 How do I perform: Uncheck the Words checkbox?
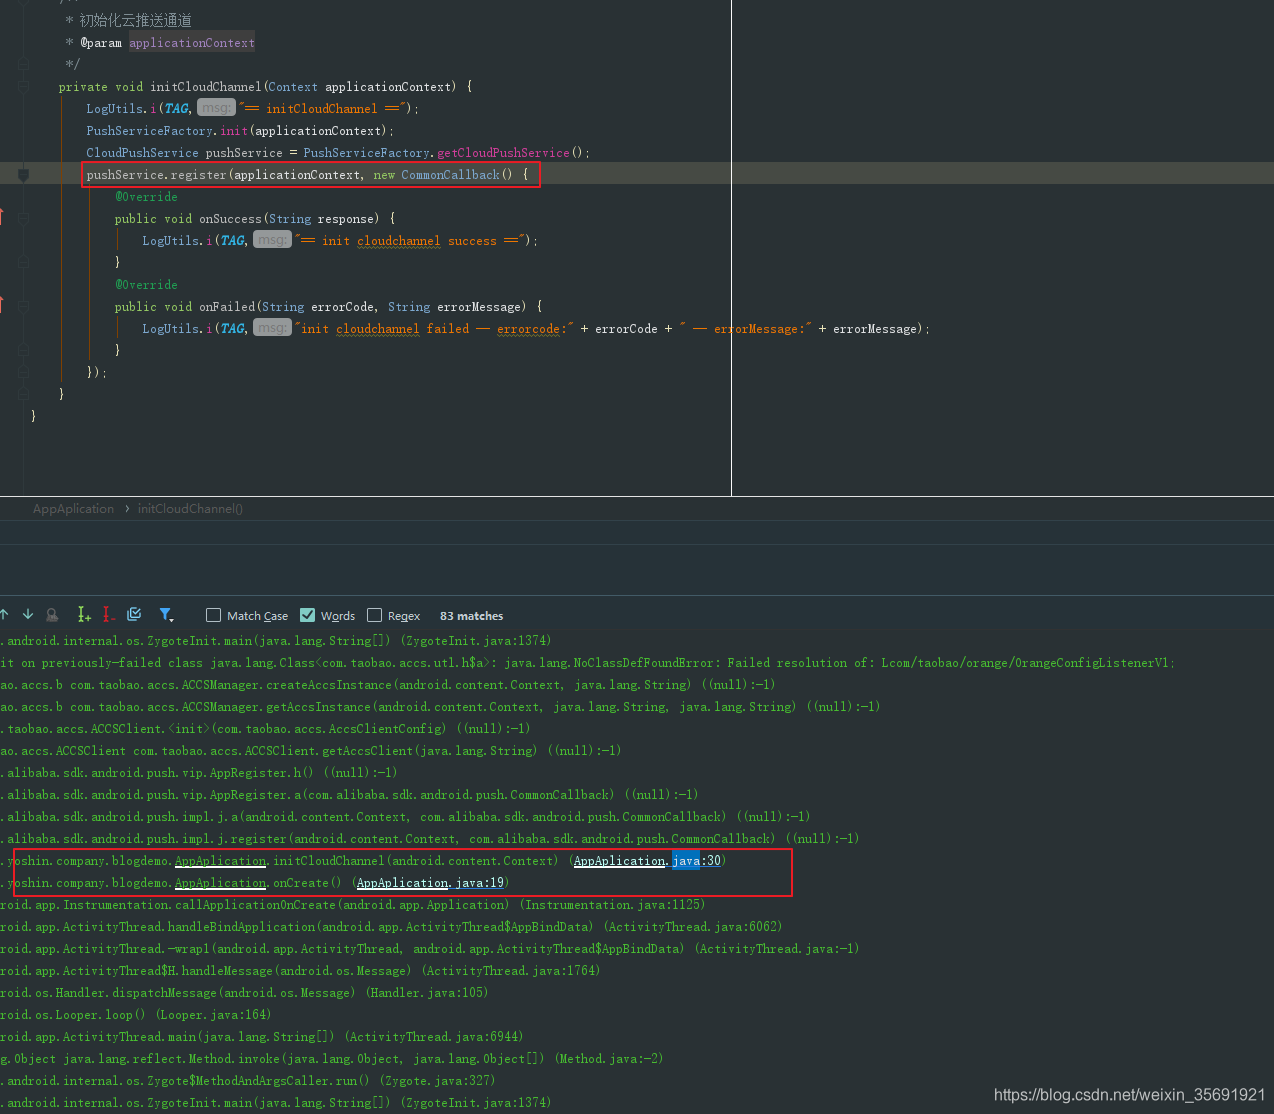click(x=307, y=615)
